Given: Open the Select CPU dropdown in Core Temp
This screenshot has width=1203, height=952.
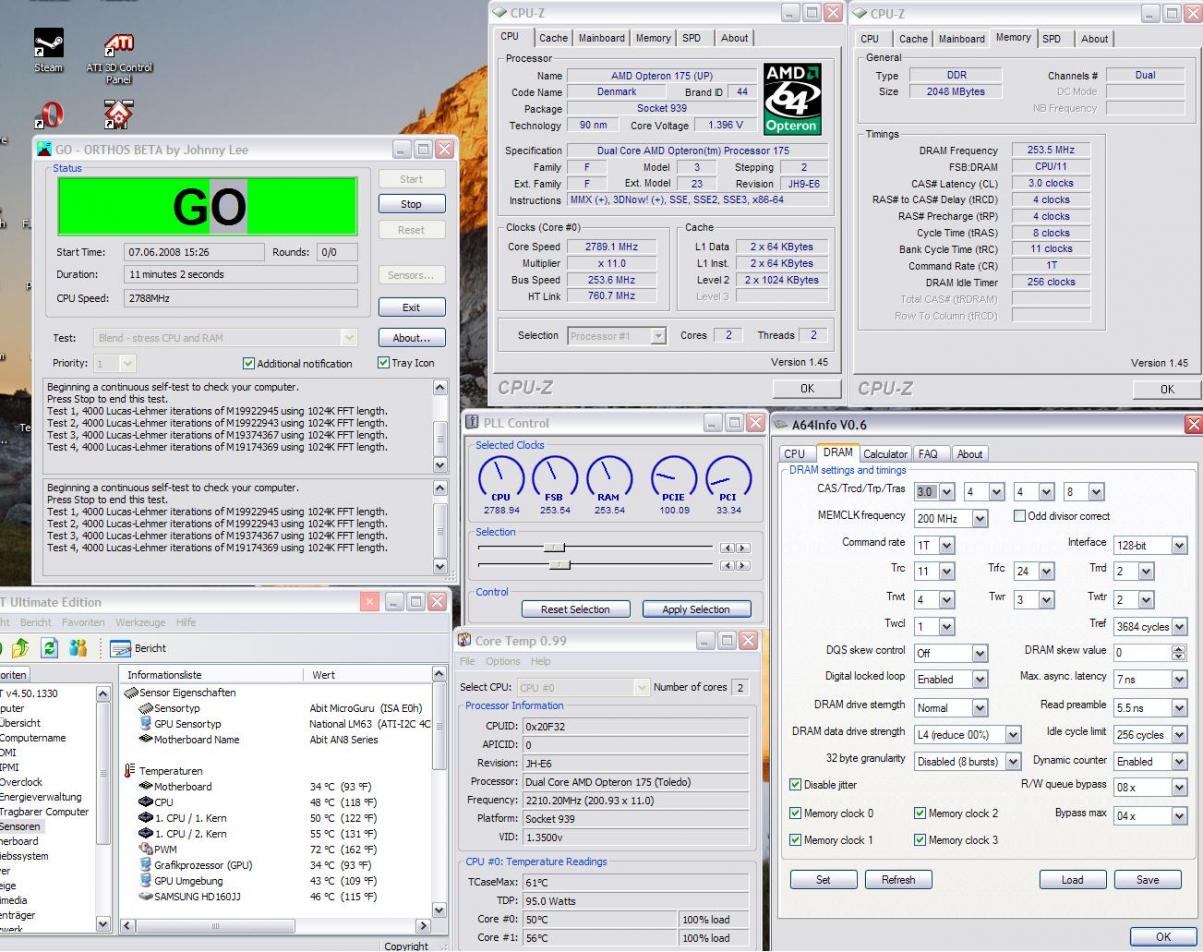Looking at the screenshot, I should pos(640,688).
